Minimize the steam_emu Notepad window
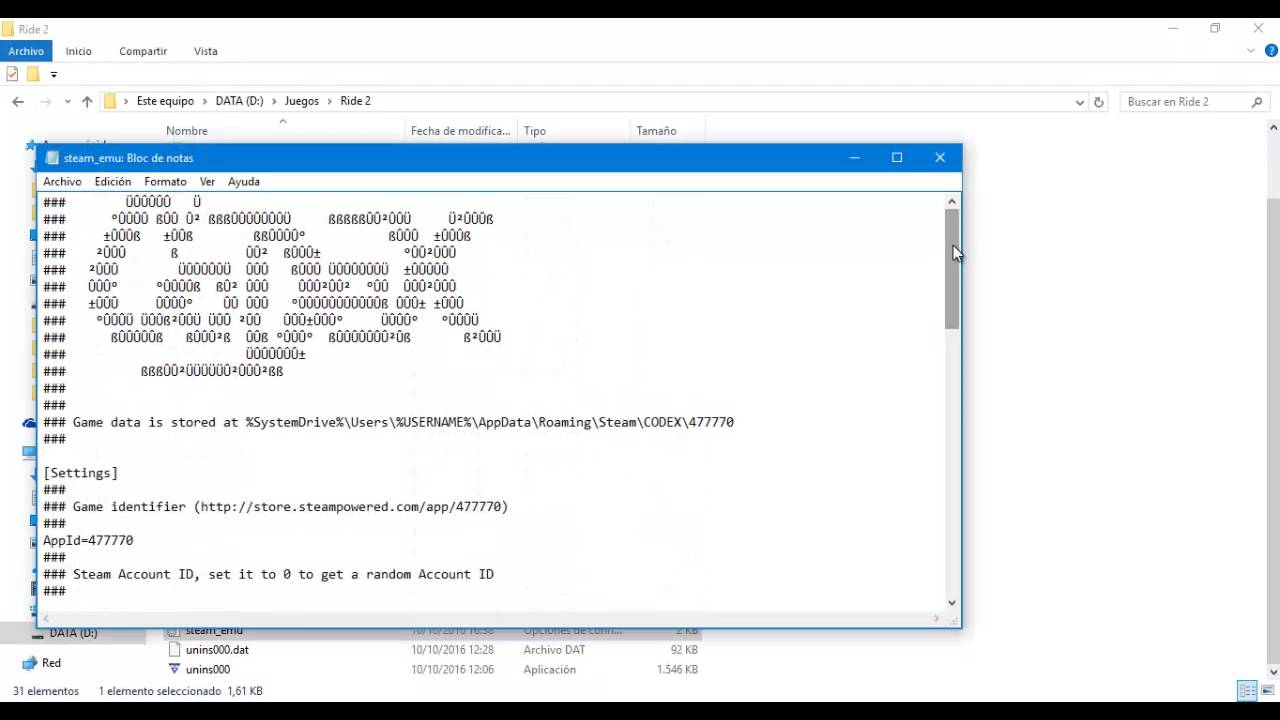 tap(854, 158)
